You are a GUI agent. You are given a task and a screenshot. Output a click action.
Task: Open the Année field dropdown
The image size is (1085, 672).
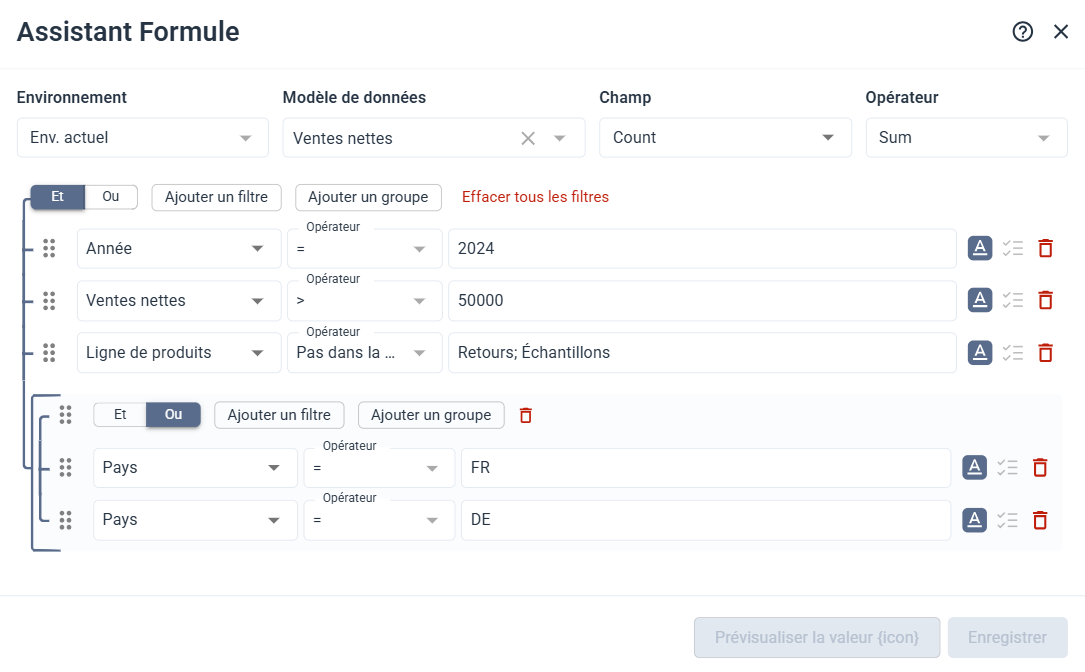coord(179,248)
